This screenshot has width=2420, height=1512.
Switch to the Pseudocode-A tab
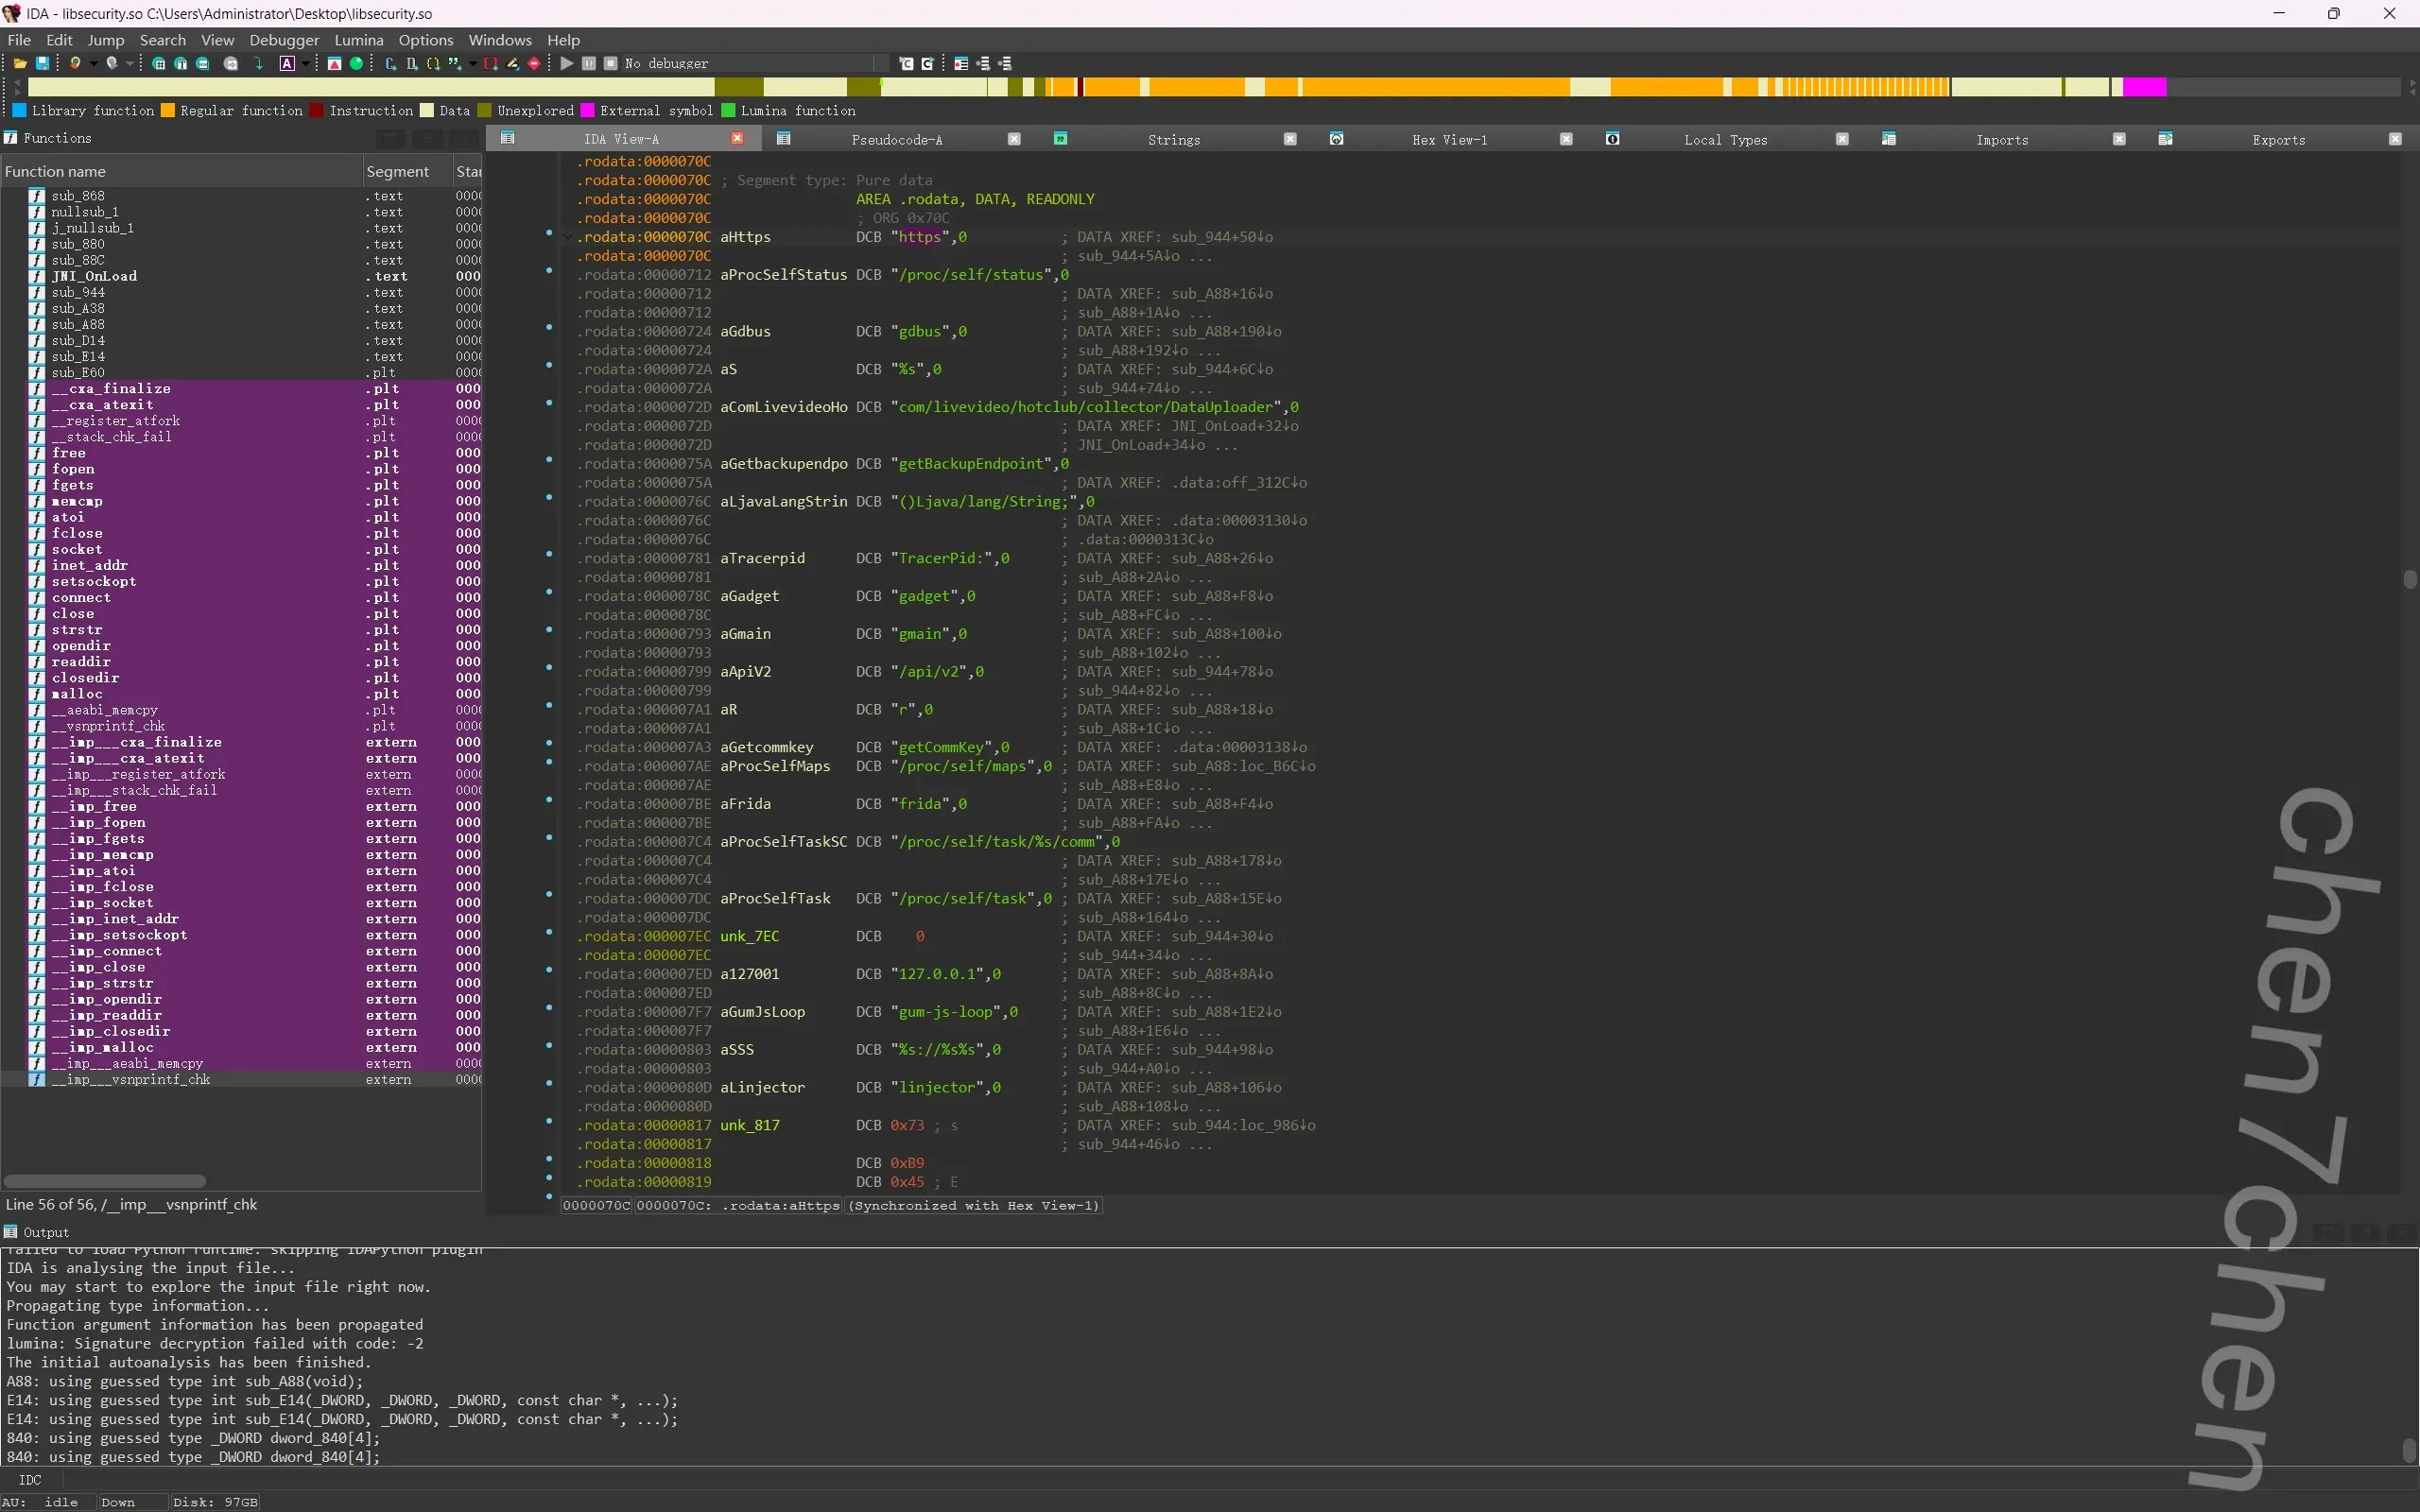(x=897, y=140)
